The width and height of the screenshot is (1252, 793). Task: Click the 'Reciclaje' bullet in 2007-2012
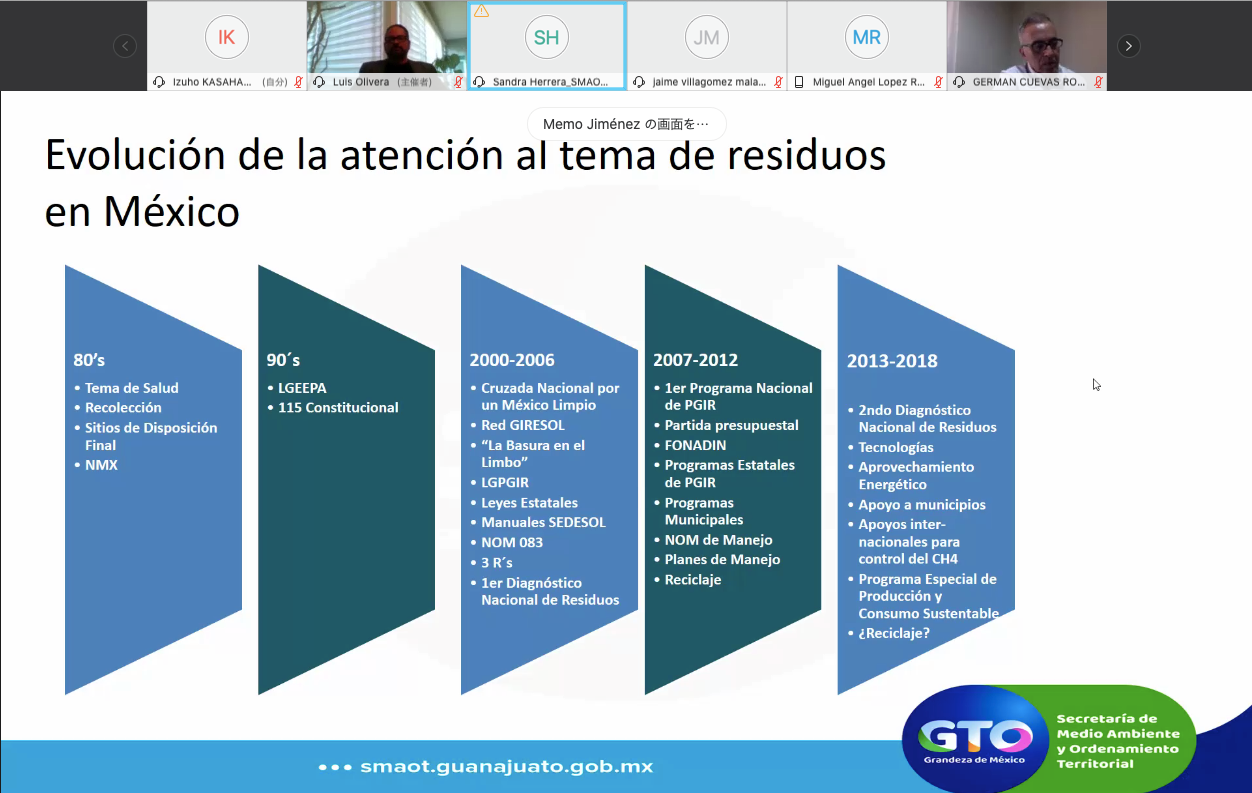(x=693, y=580)
